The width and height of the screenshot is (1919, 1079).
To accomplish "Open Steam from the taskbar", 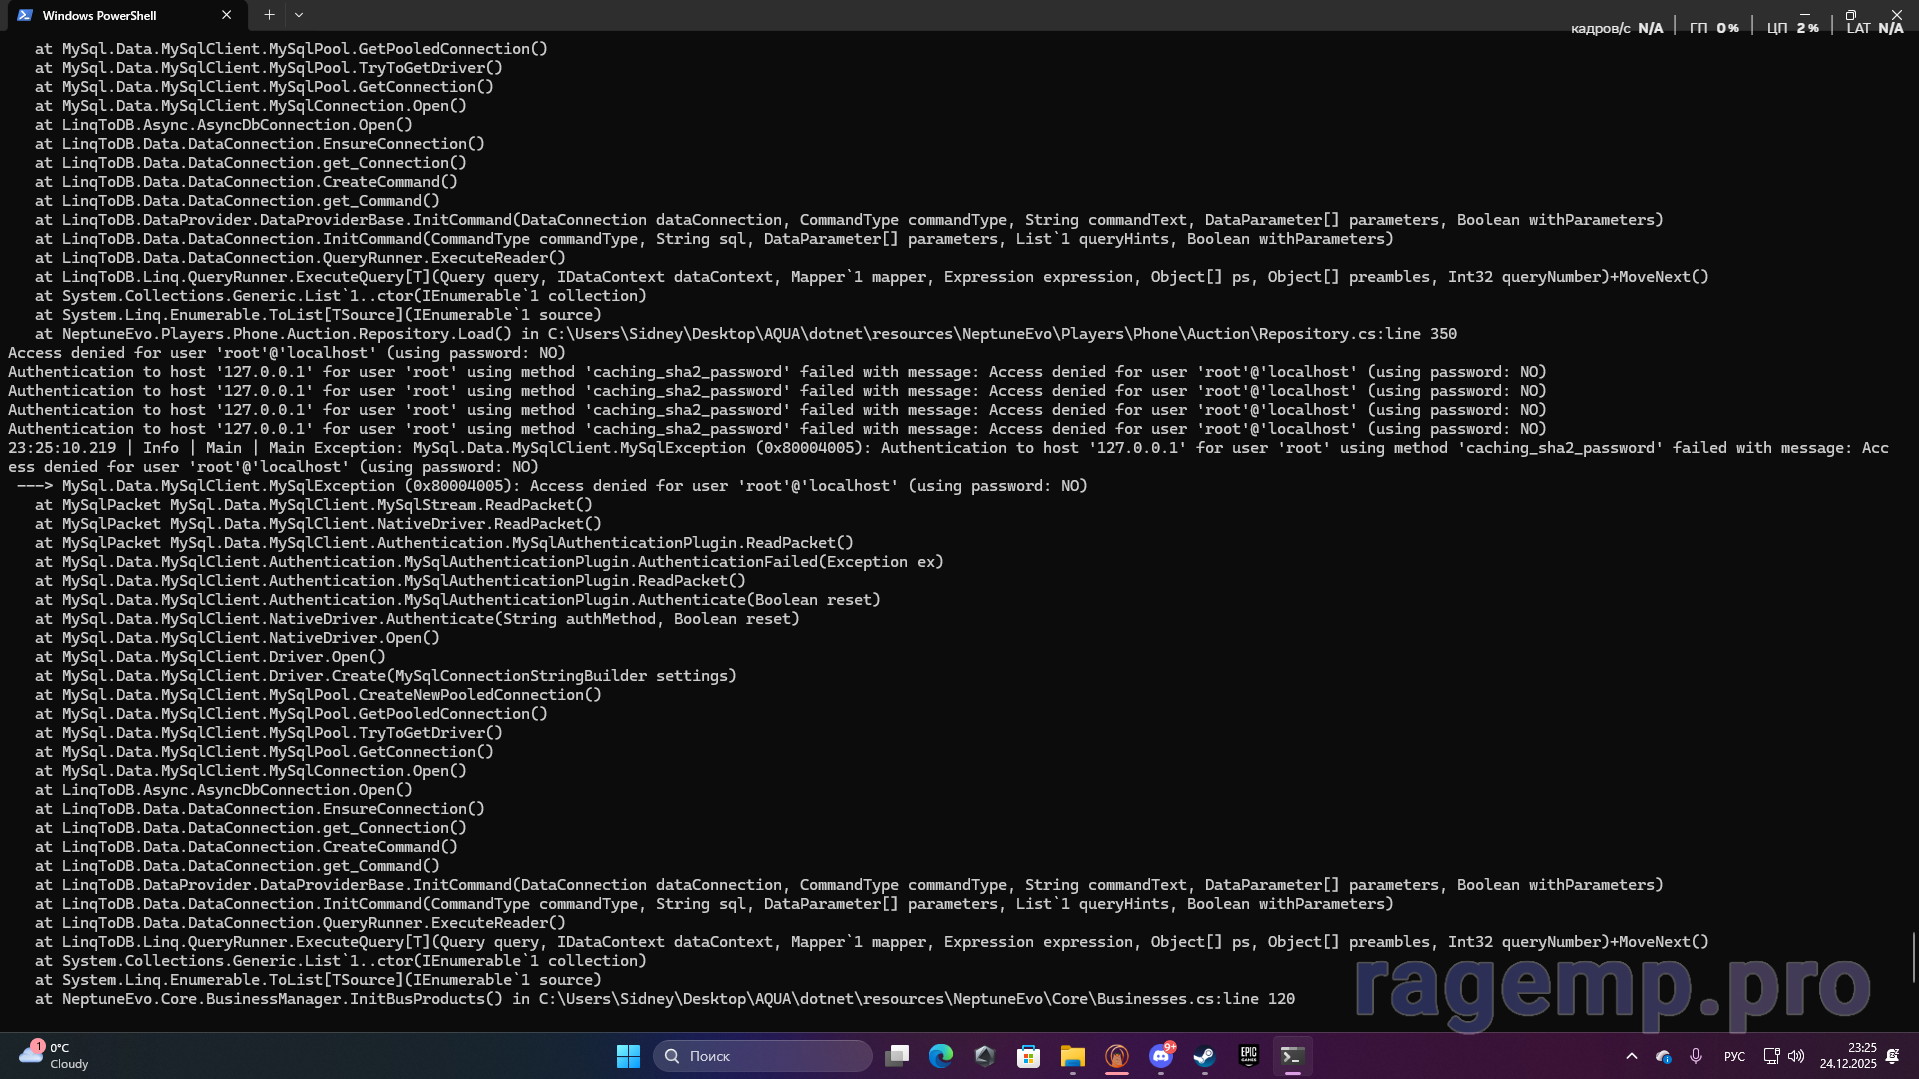I will click(x=1204, y=1056).
